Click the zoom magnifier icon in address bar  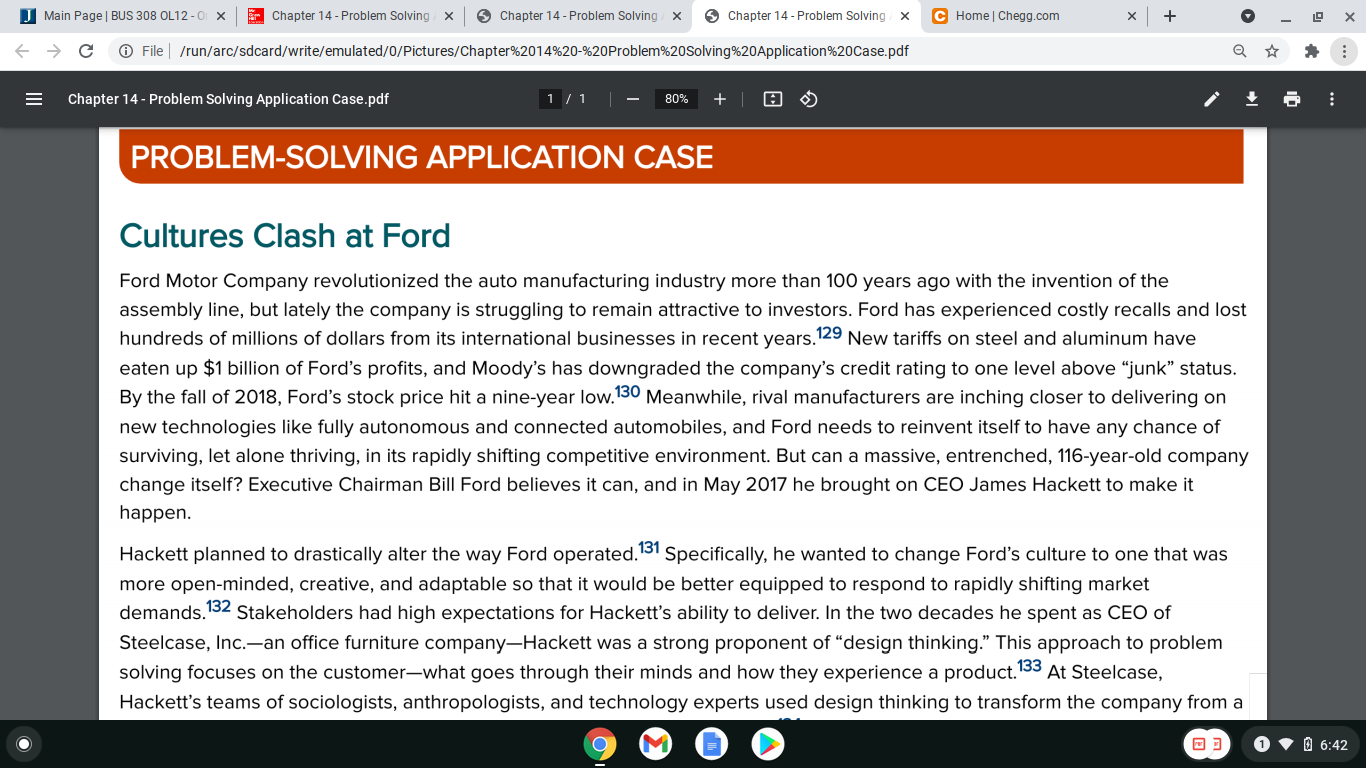(1240, 51)
